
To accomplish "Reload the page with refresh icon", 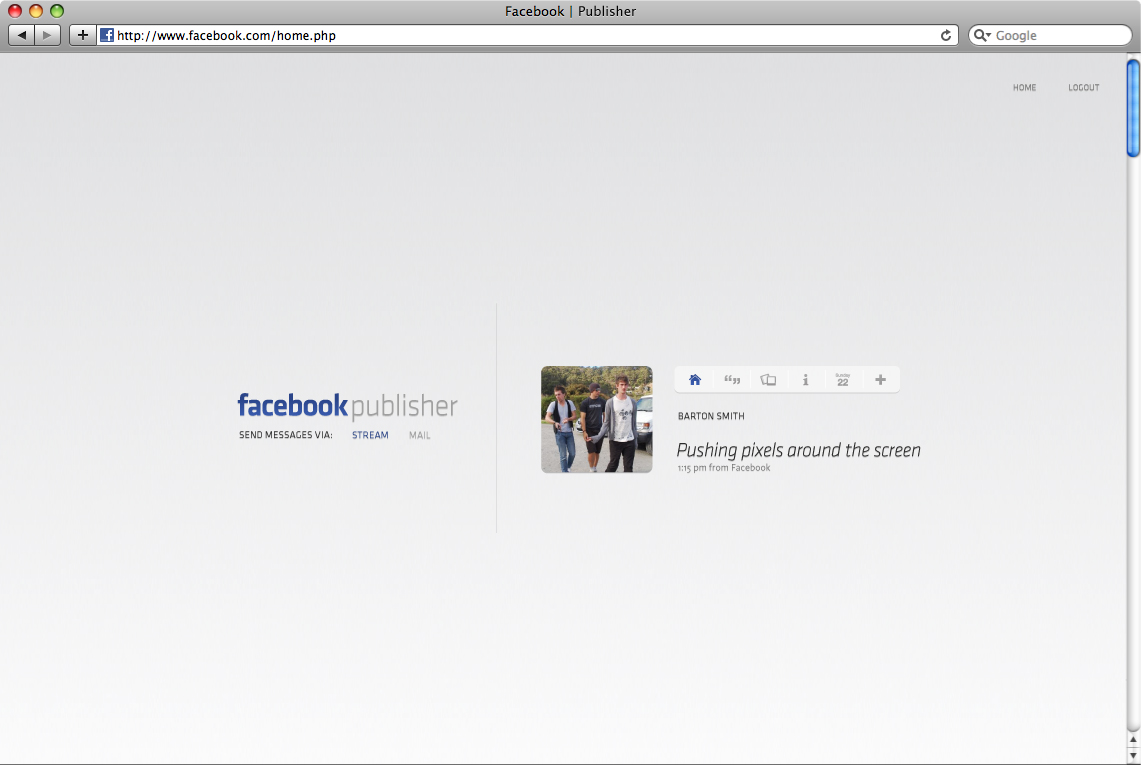I will click(x=946, y=35).
